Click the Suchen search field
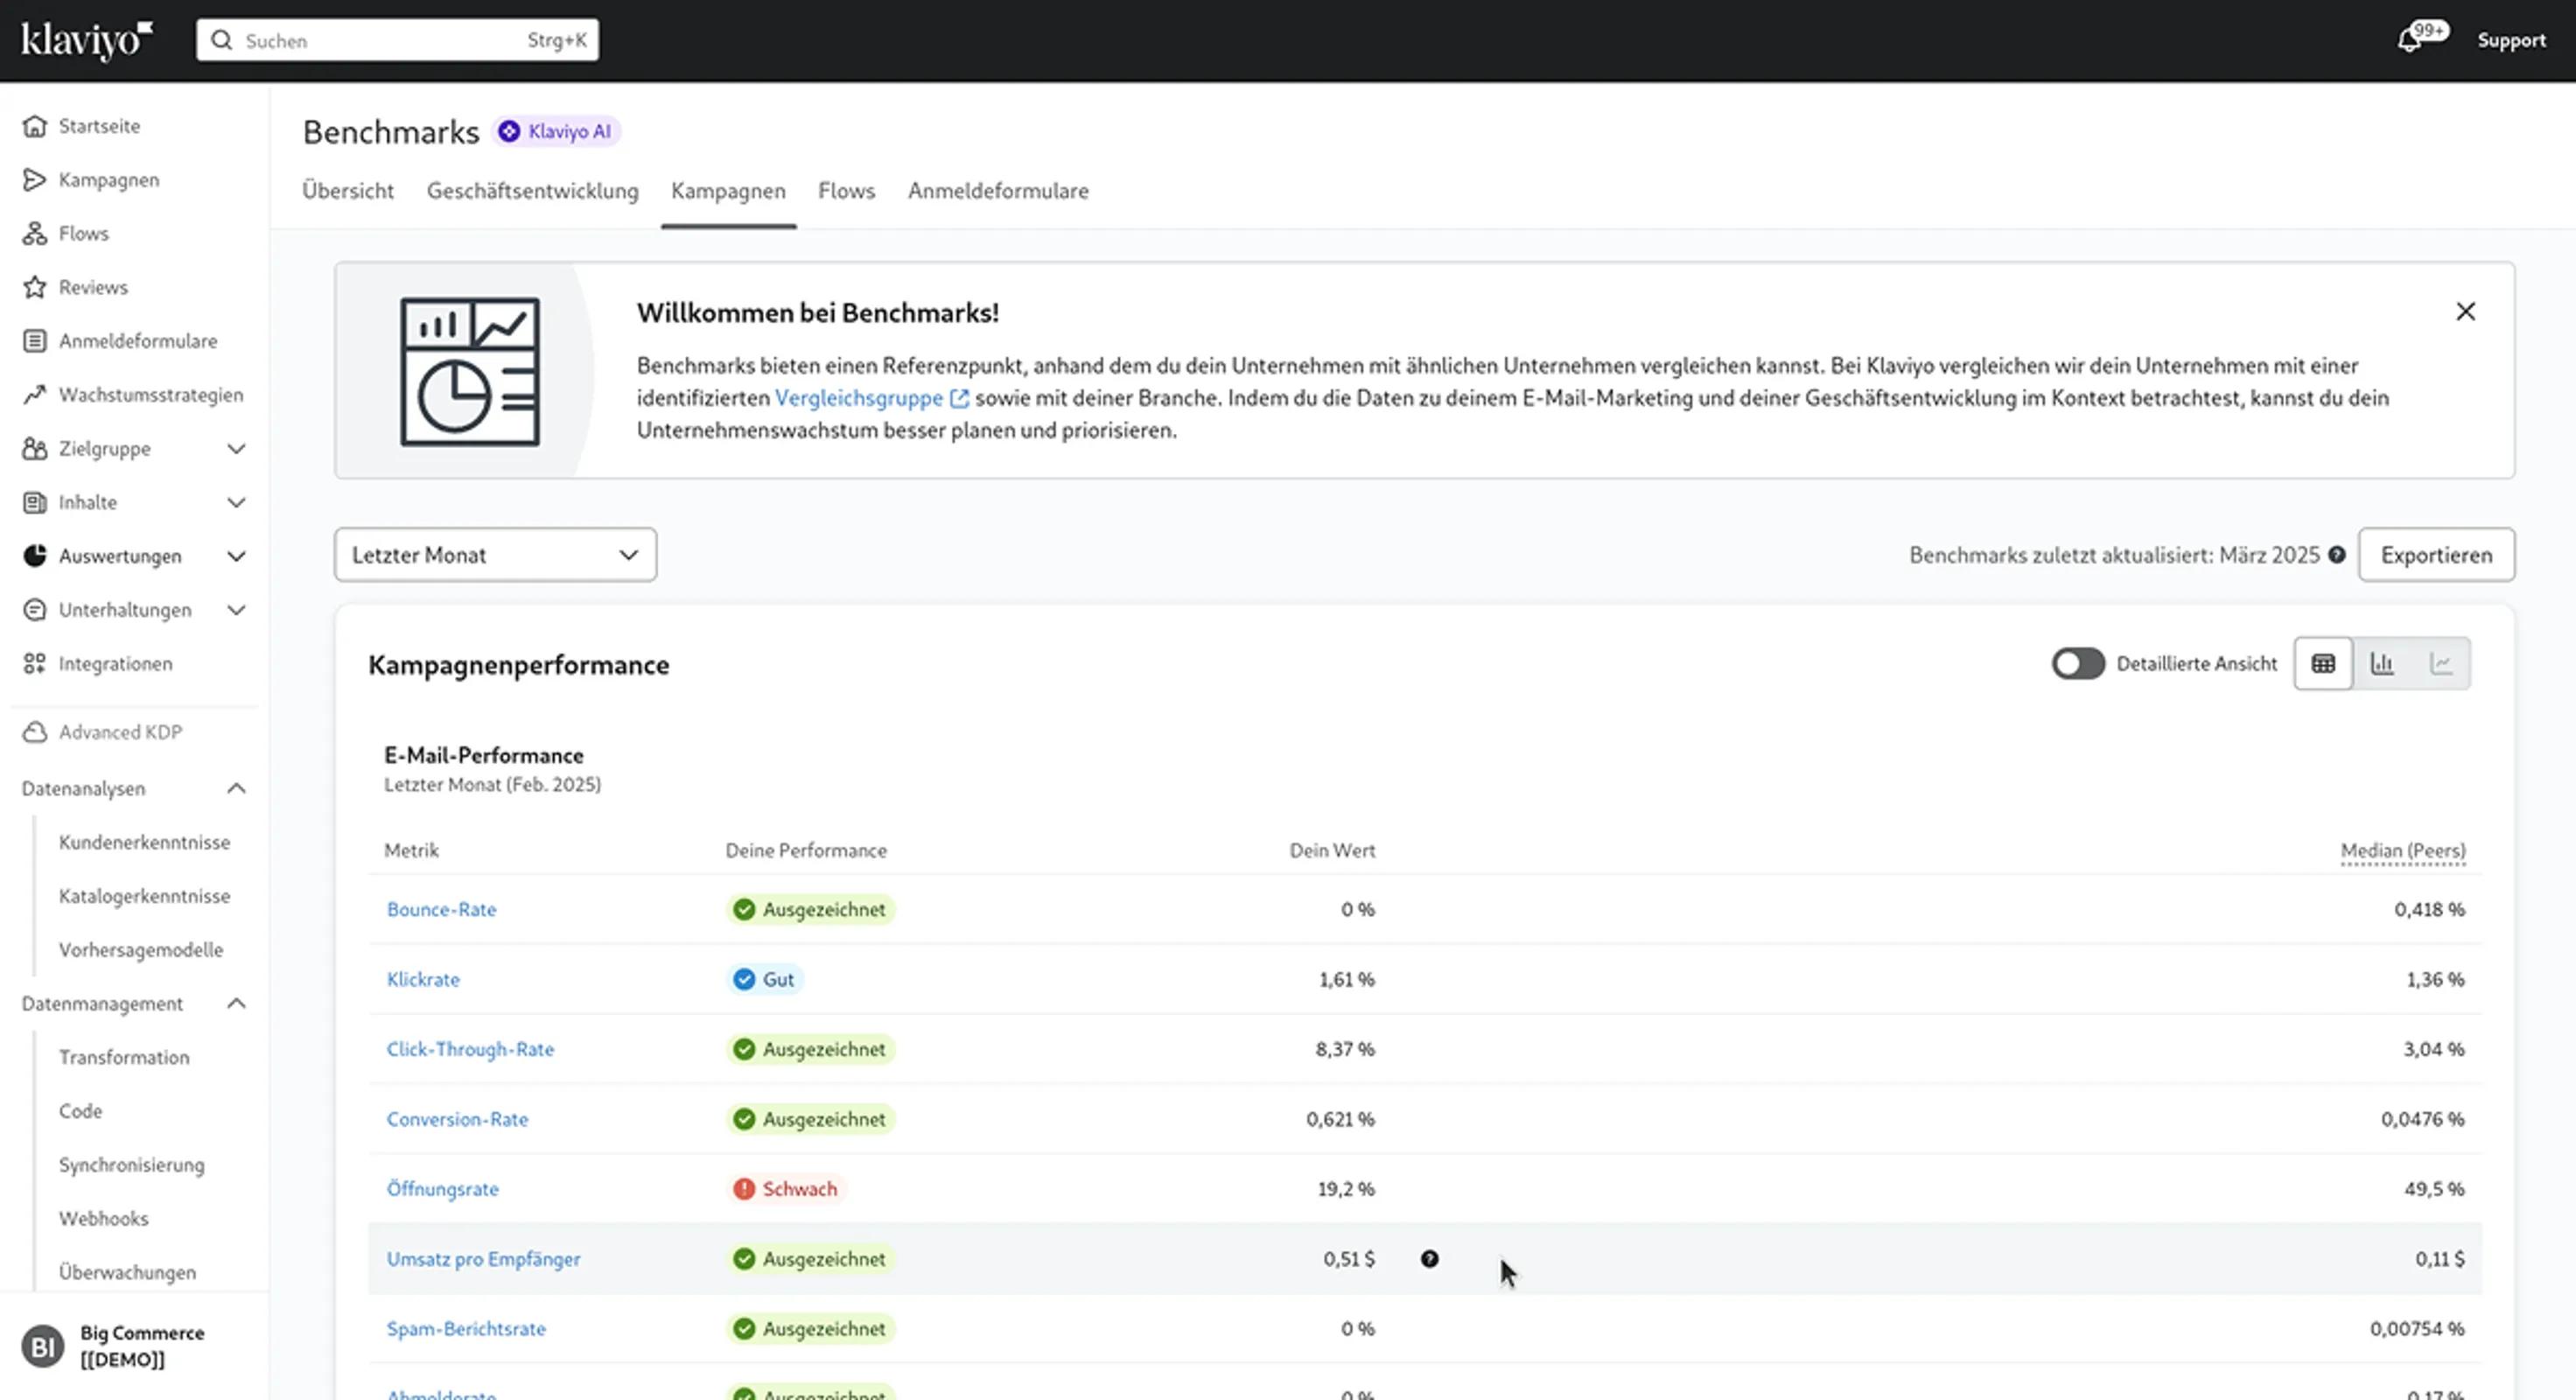 397,40
